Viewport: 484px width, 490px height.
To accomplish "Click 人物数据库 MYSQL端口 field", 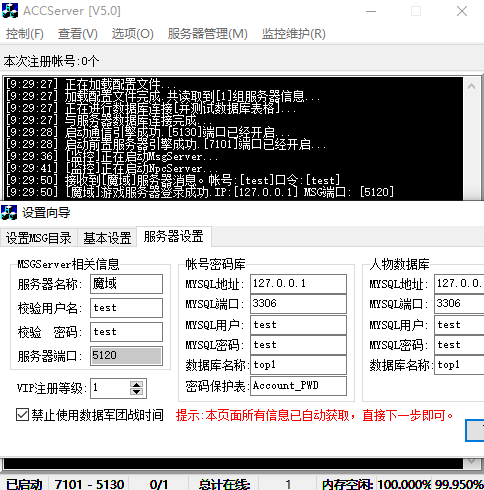I will click(459, 304).
